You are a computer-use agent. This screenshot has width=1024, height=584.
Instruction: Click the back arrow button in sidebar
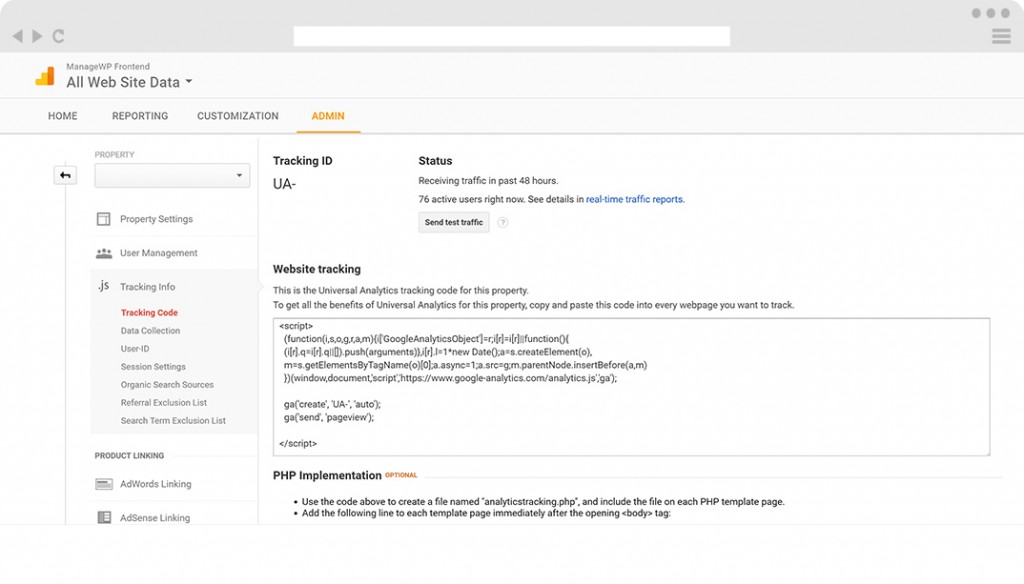tap(65, 176)
